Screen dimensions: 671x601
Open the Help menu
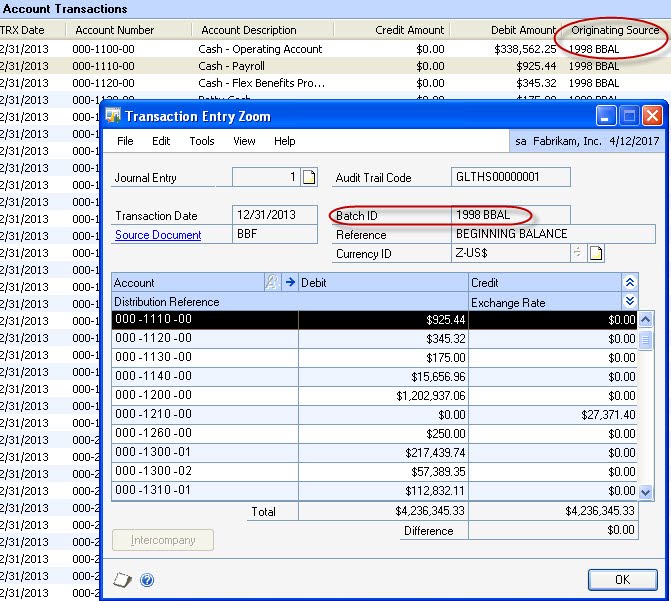(285, 141)
